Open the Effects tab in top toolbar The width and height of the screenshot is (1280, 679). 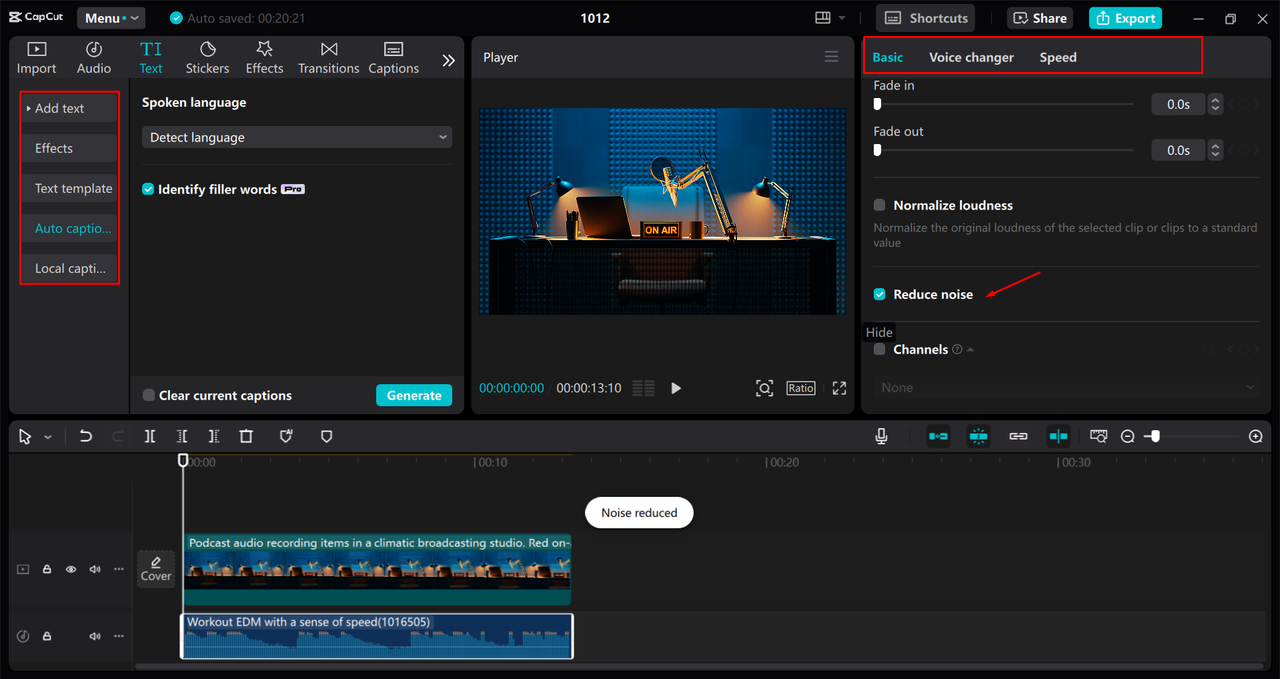264,58
